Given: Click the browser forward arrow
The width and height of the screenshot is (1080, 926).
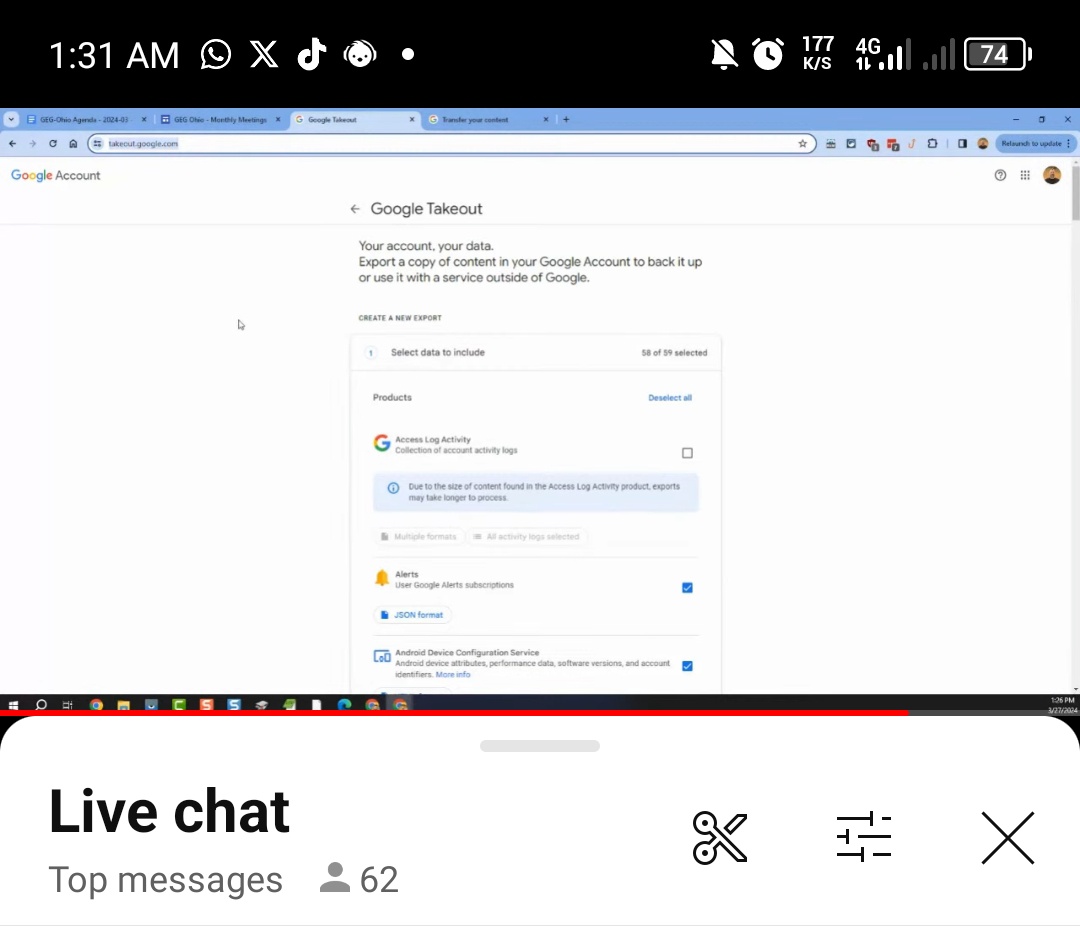Looking at the screenshot, I should (32, 143).
